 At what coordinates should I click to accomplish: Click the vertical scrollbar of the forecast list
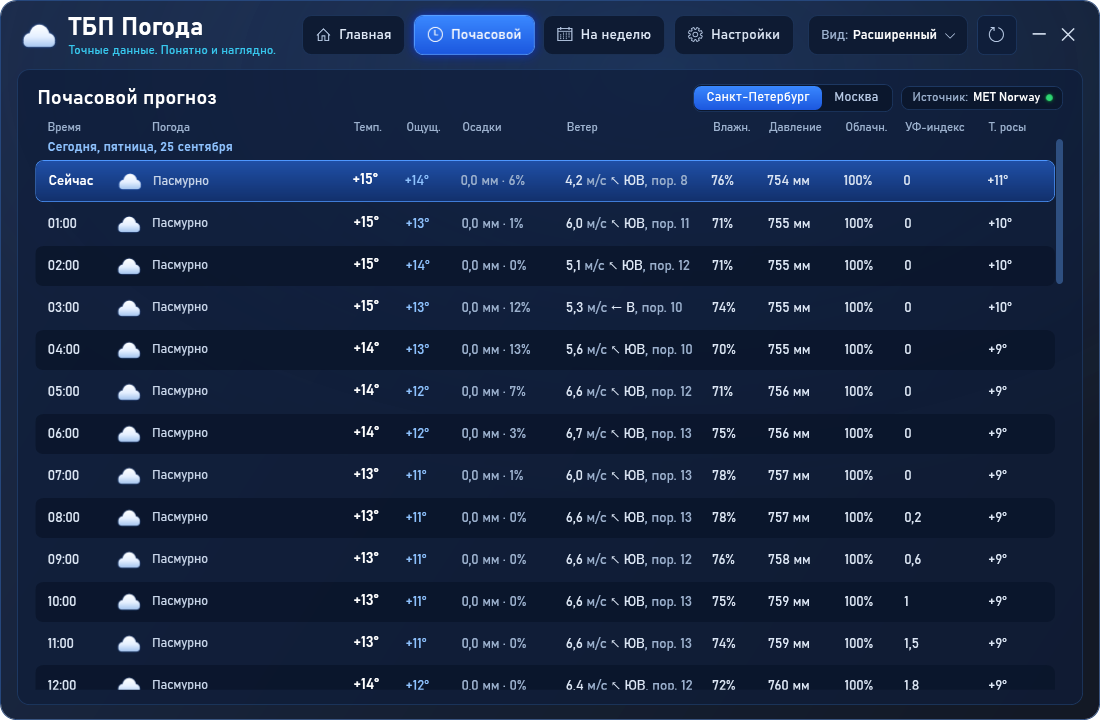[x=1059, y=212]
